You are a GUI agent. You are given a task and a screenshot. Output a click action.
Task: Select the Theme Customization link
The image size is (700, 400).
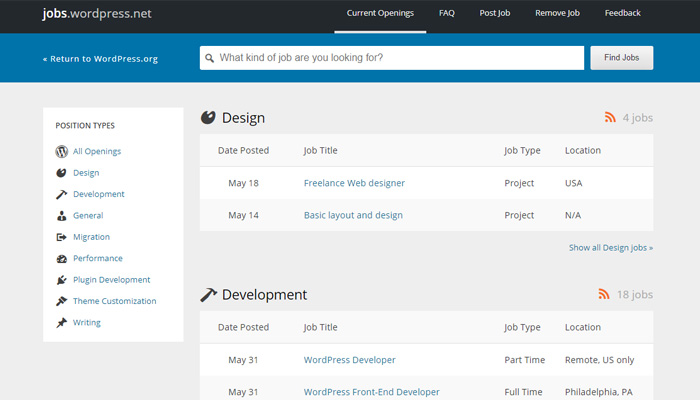click(115, 301)
